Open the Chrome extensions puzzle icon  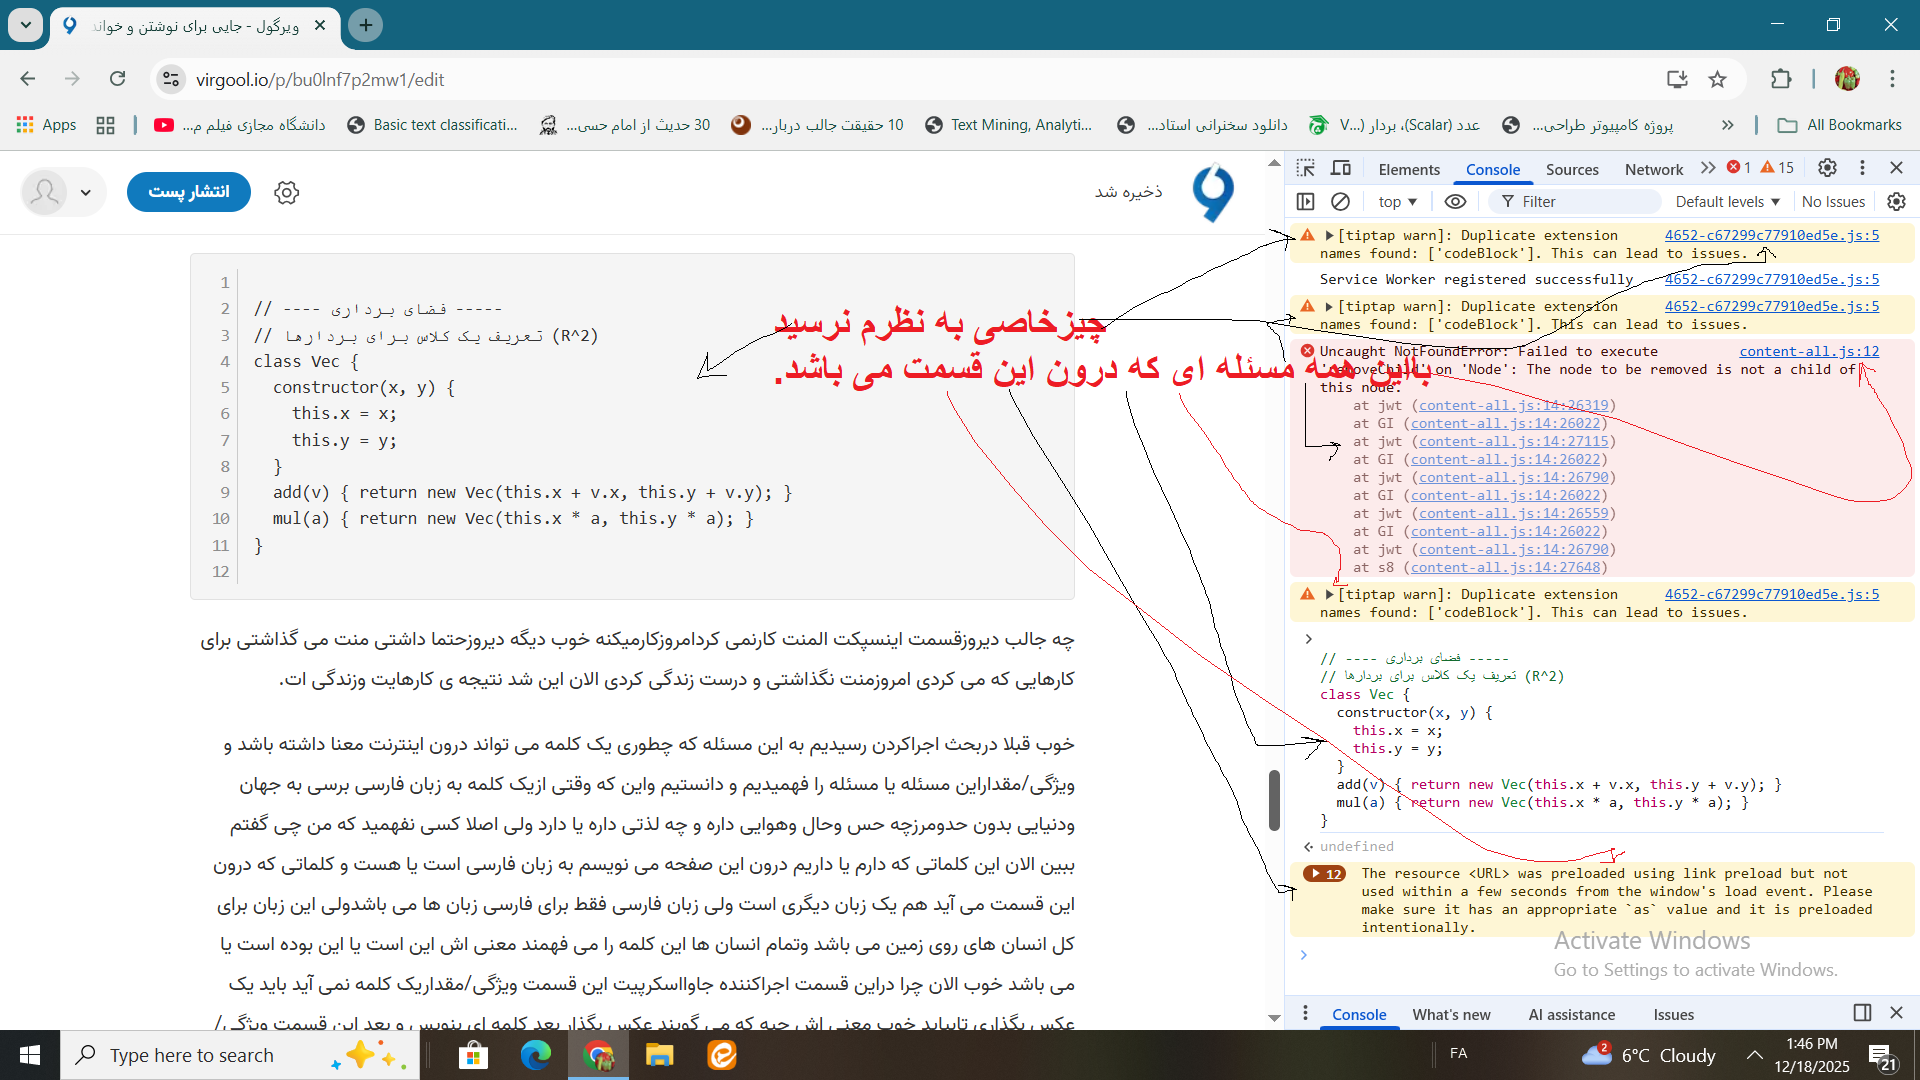coord(1781,79)
